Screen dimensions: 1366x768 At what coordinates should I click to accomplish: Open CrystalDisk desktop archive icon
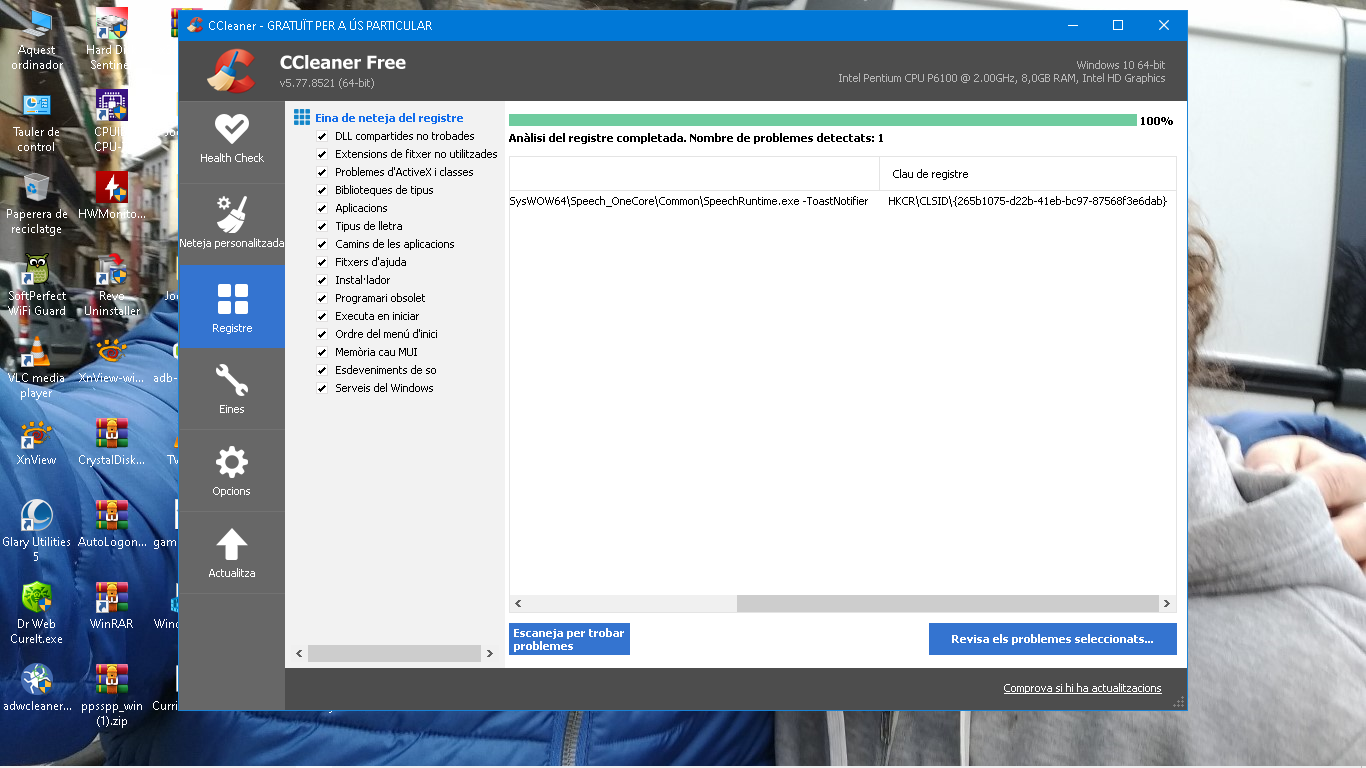click(111, 443)
